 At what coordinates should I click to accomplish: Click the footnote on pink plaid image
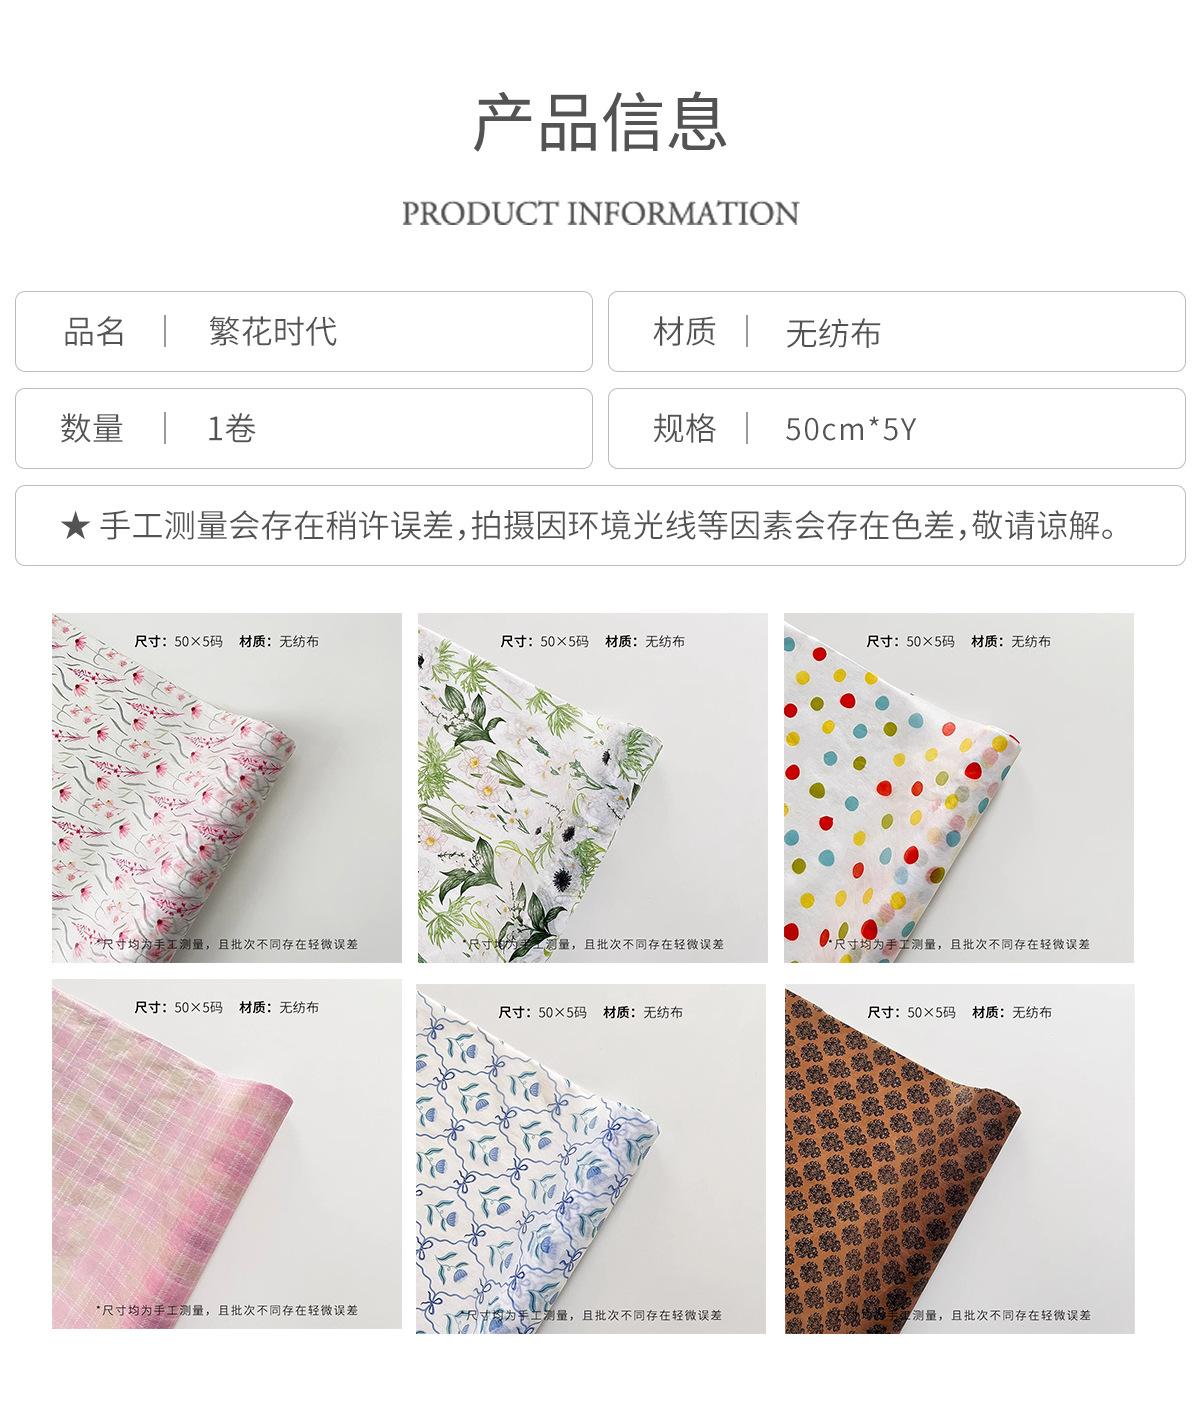(227, 1309)
